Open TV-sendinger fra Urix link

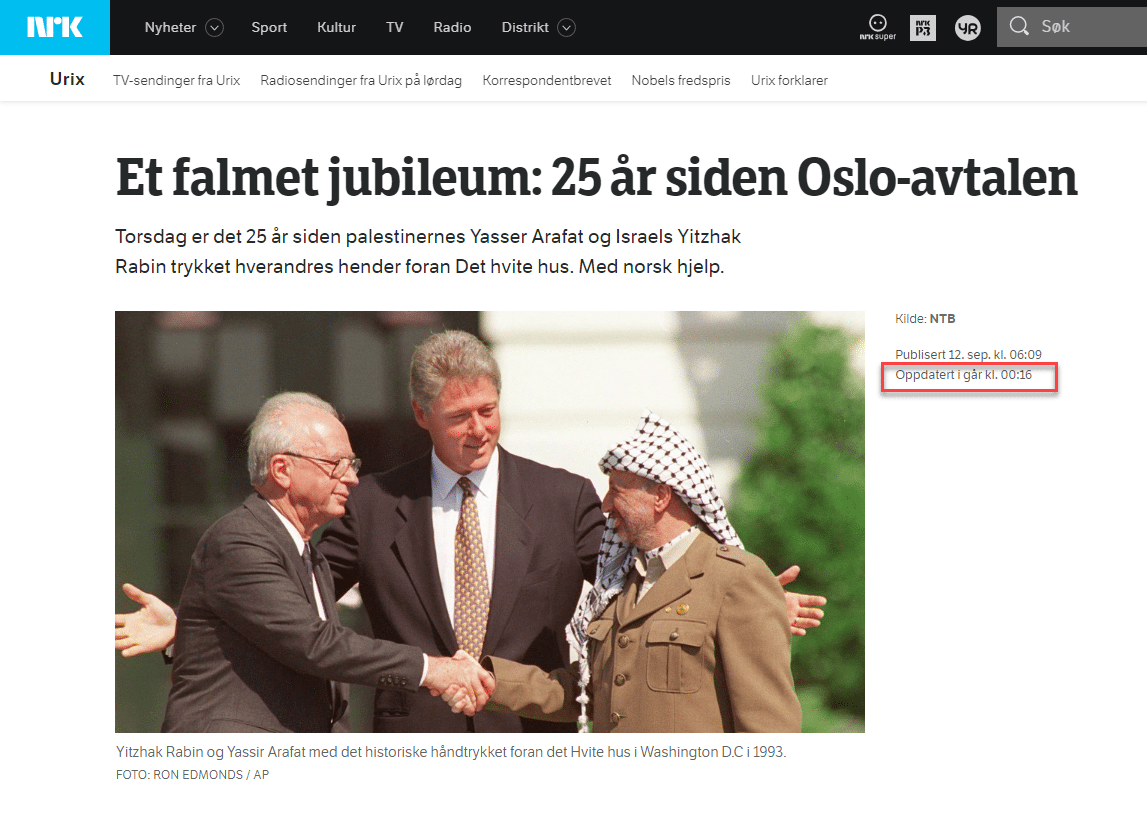click(x=176, y=80)
